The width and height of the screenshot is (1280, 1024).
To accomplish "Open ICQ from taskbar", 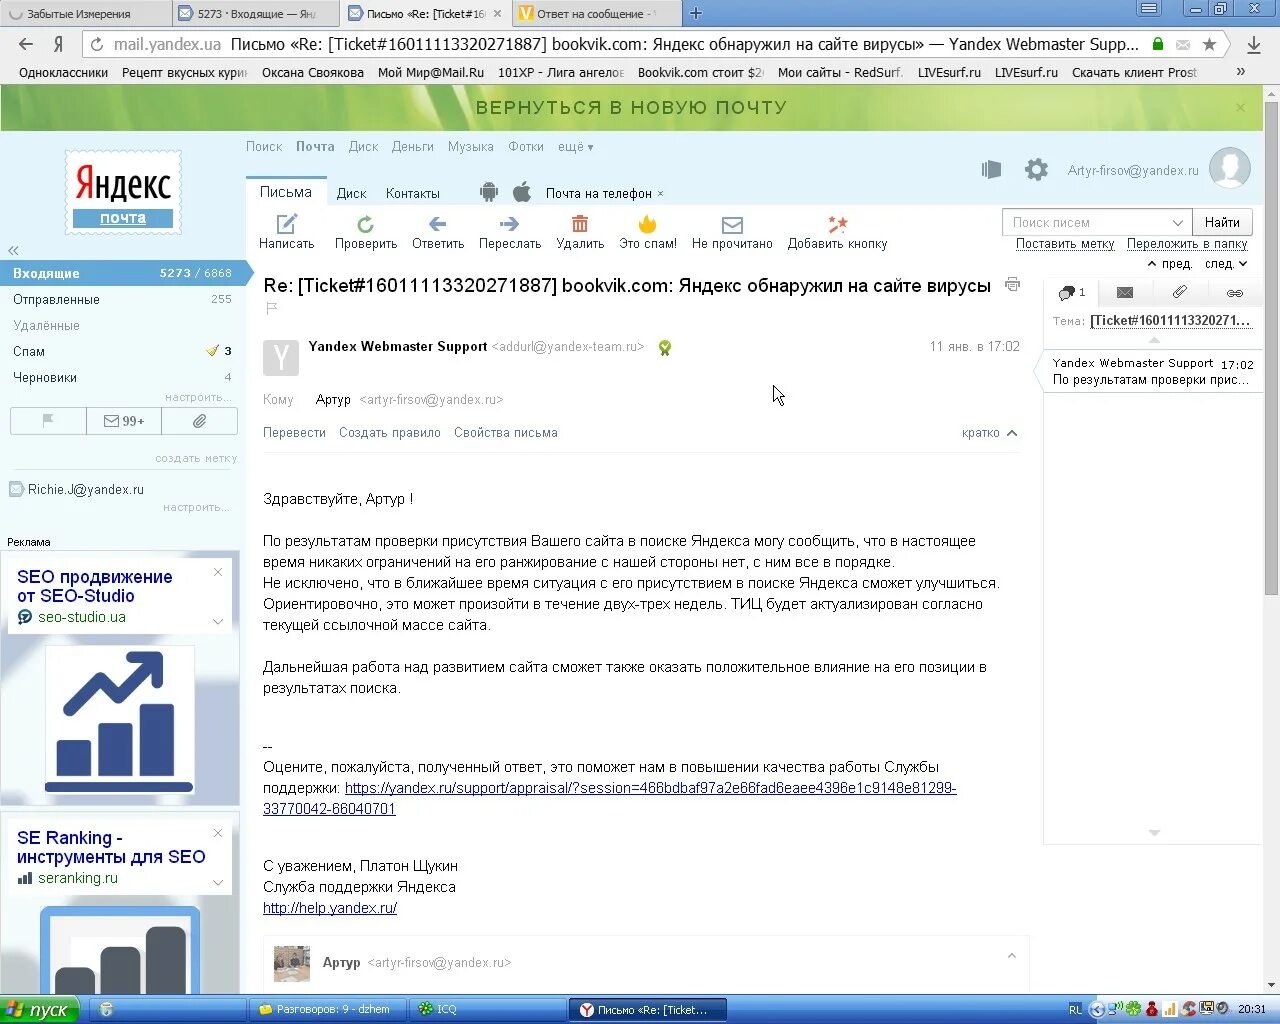I will click(x=485, y=1010).
